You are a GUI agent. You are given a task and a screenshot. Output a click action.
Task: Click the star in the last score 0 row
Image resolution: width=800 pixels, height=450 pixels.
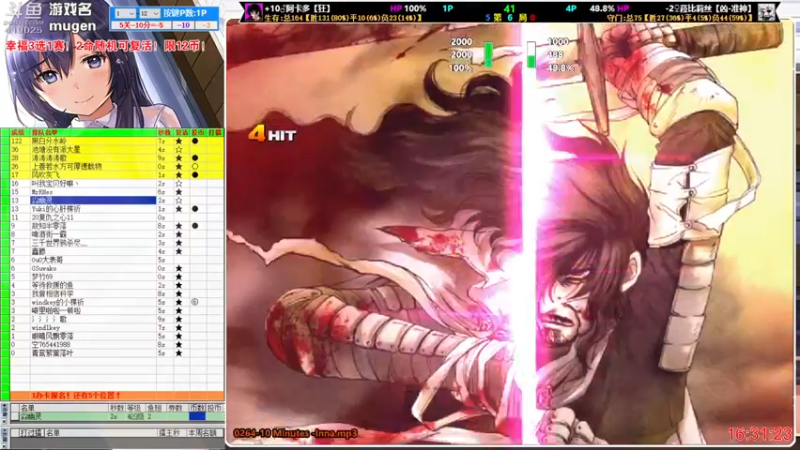pos(179,353)
